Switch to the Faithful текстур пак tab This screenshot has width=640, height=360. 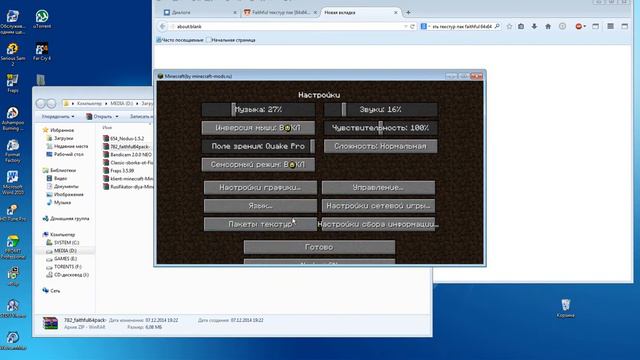point(281,13)
